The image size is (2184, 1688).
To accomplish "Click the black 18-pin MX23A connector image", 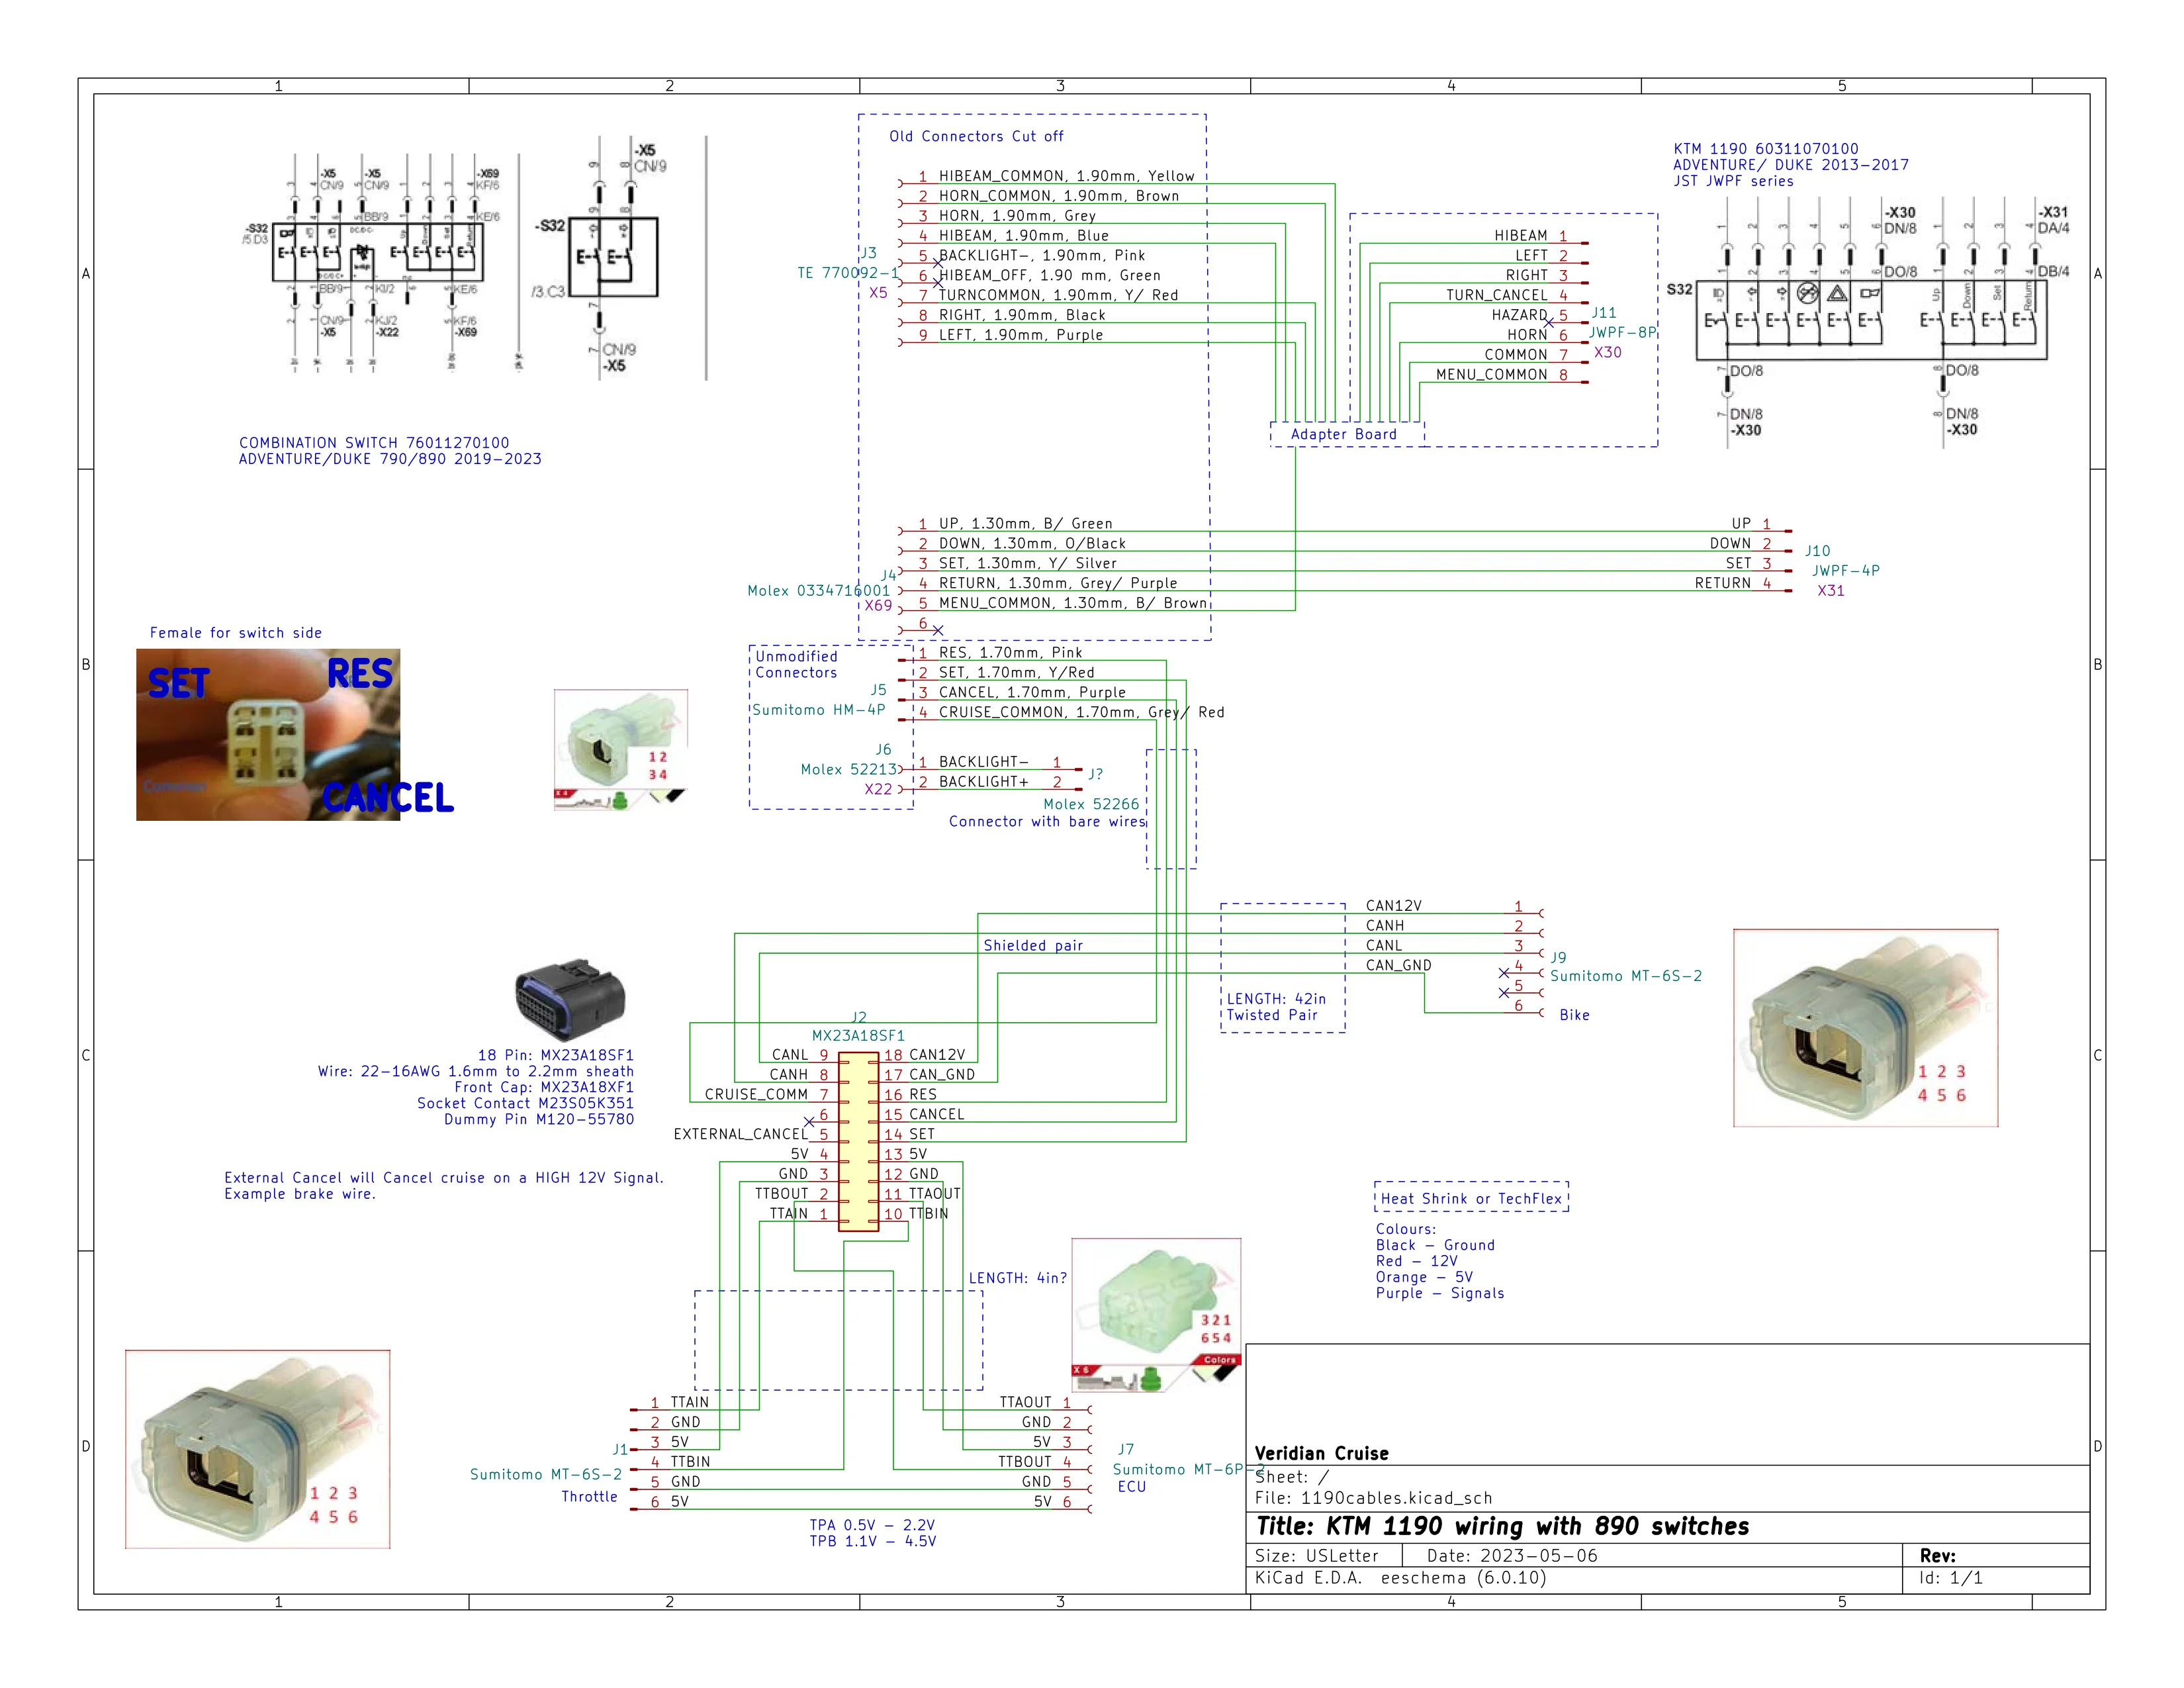I will [569, 999].
